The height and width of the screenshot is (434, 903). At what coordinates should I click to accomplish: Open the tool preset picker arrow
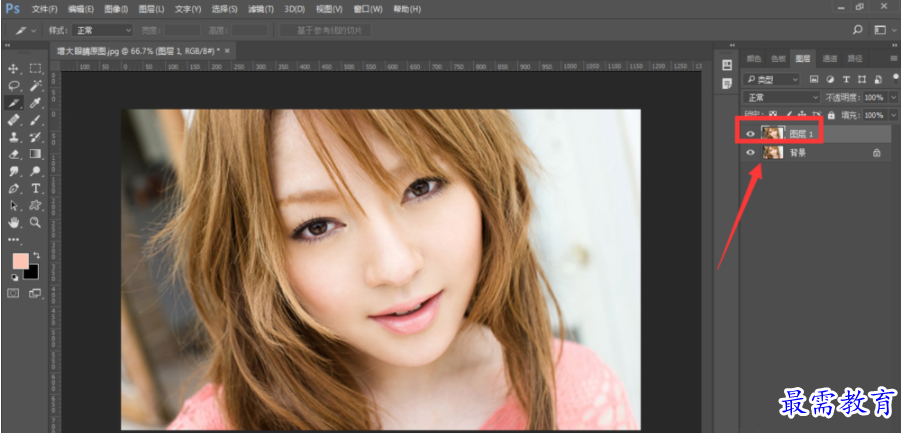coord(33,31)
